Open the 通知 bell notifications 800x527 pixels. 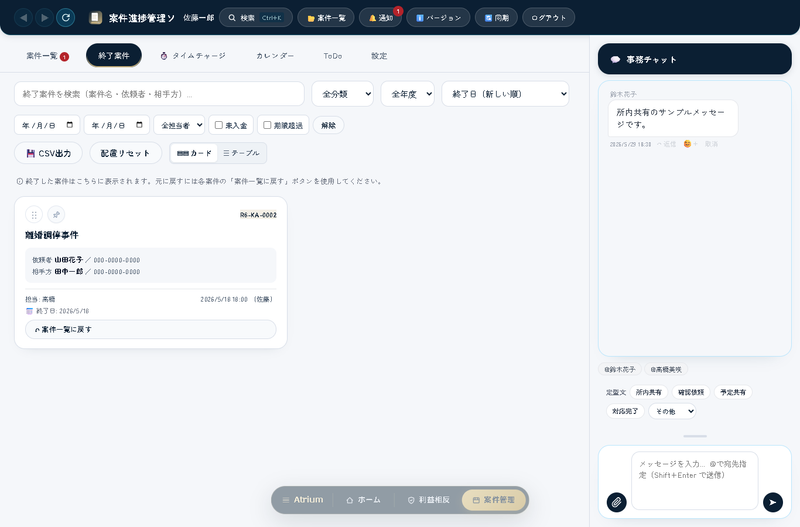coord(380,18)
